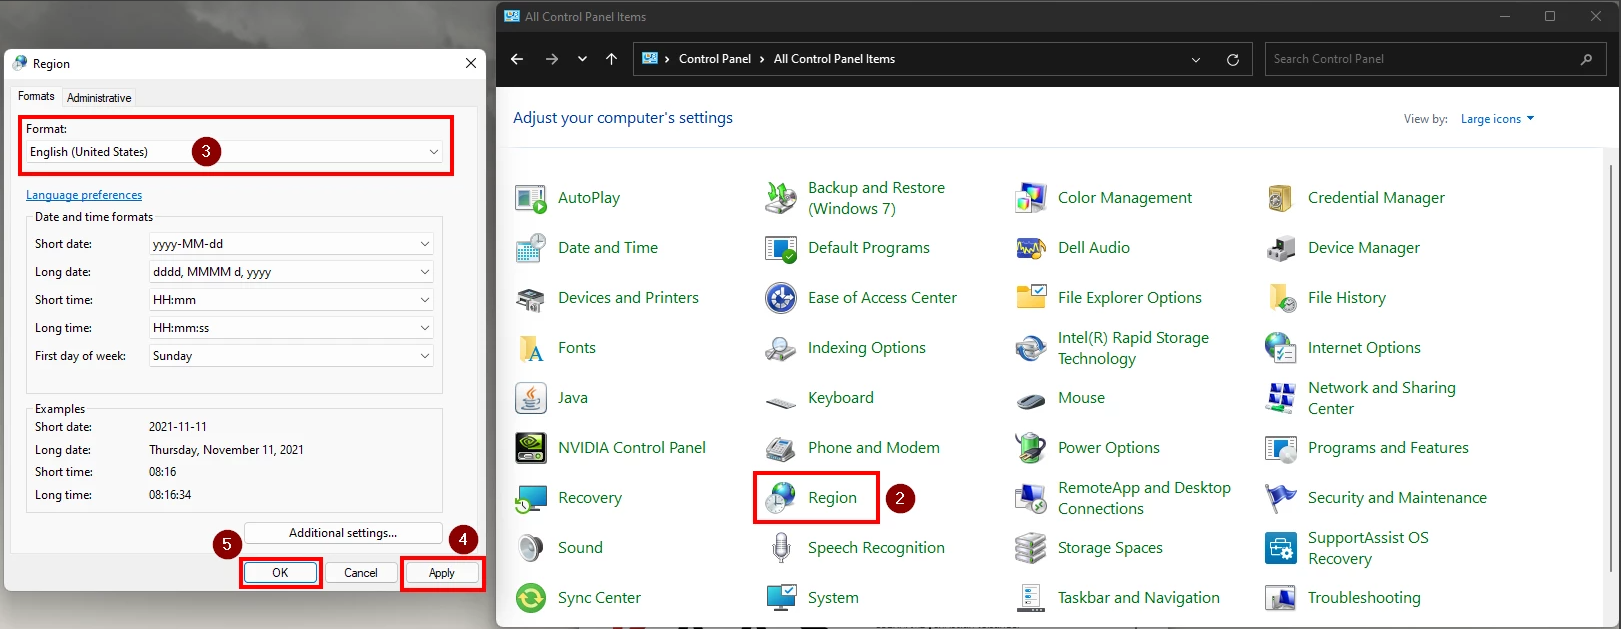Open Power Options icon
This screenshot has width=1621, height=629.
1031,448
